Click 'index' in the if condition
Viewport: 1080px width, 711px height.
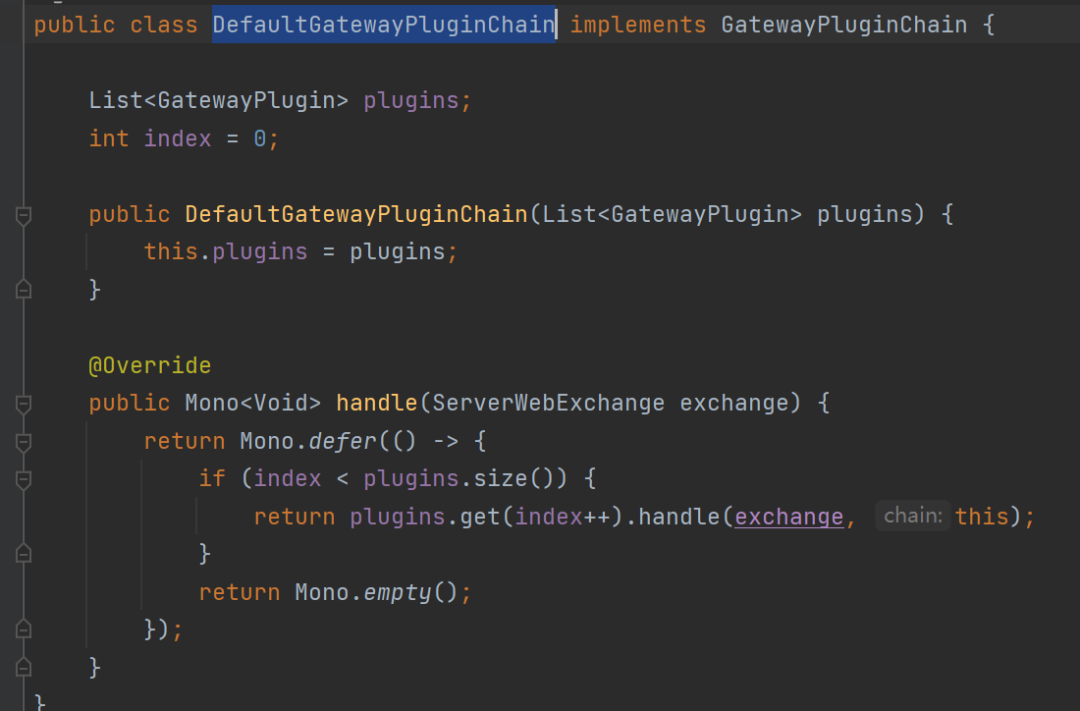click(x=287, y=479)
